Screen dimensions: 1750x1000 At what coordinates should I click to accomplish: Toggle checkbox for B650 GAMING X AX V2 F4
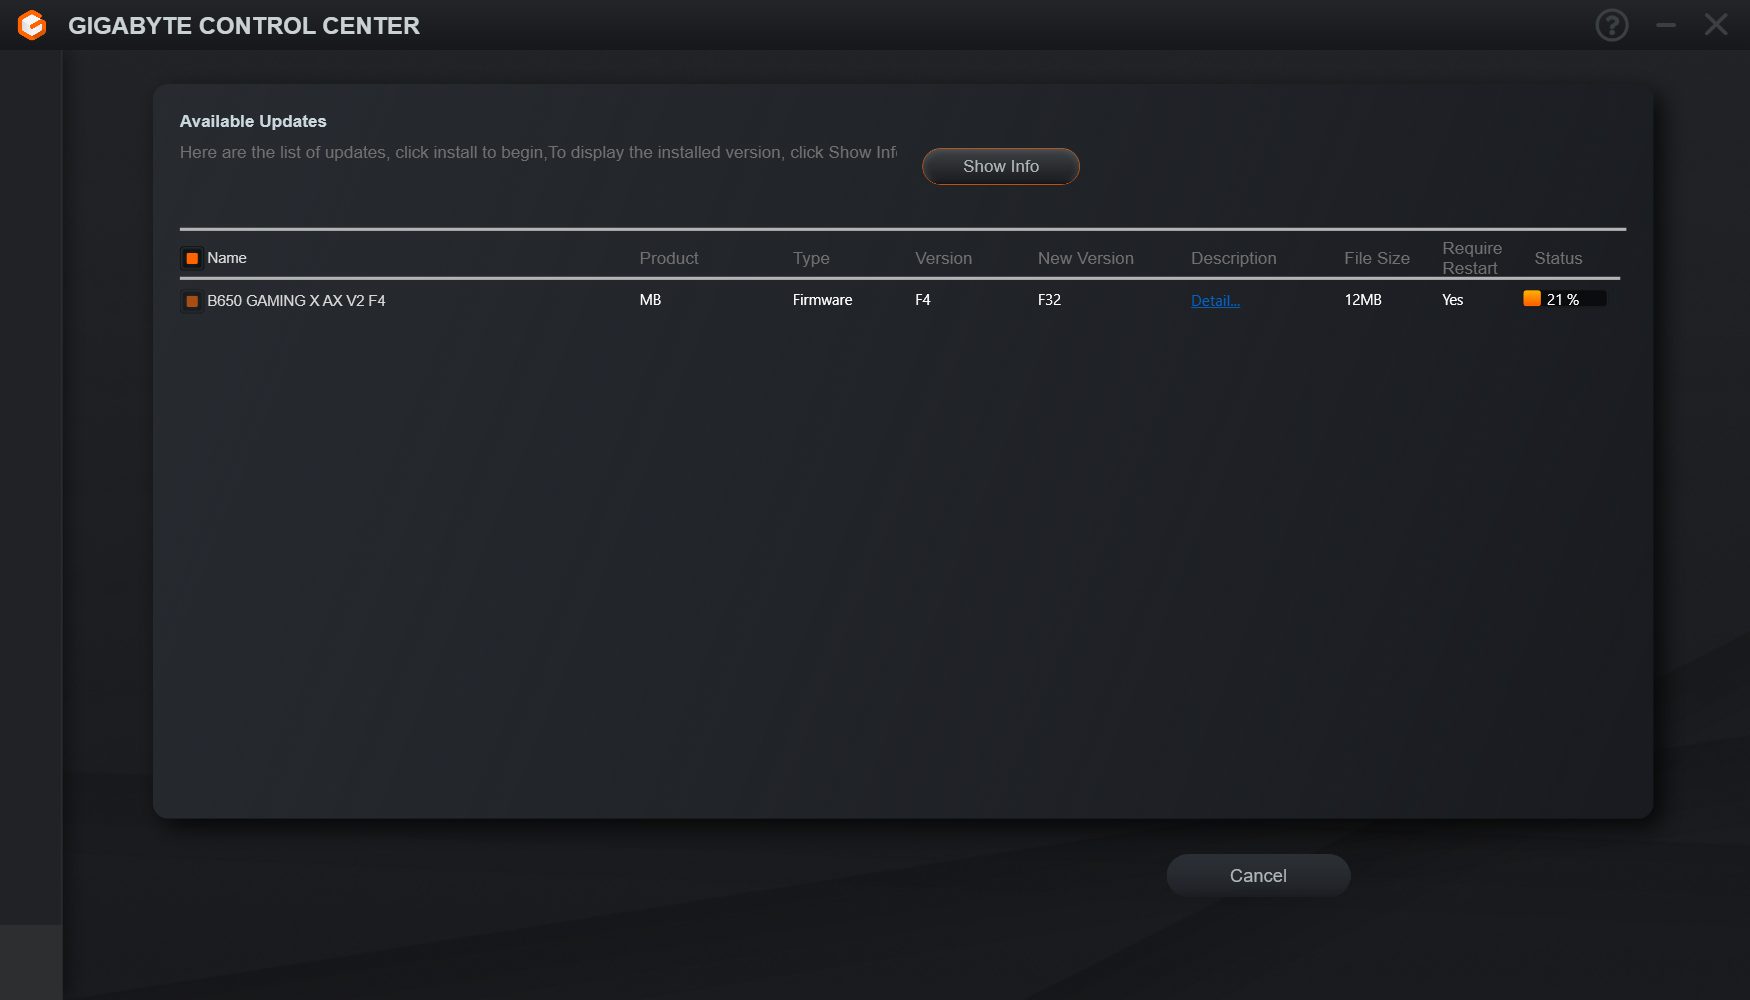(192, 300)
